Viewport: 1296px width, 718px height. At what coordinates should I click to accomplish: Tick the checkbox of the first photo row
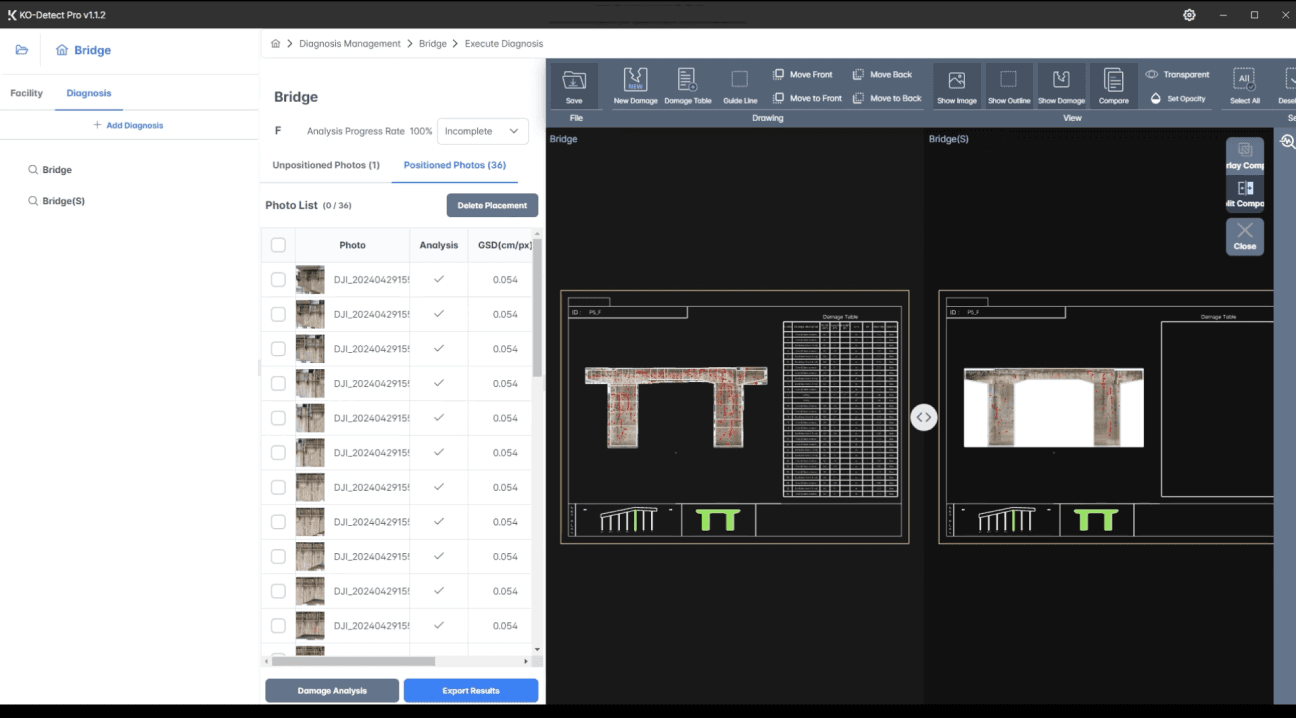[278, 280]
